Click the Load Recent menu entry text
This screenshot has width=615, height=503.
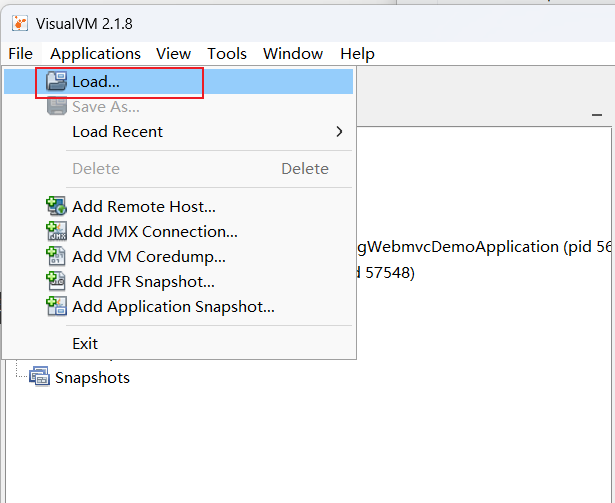tap(117, 132)
